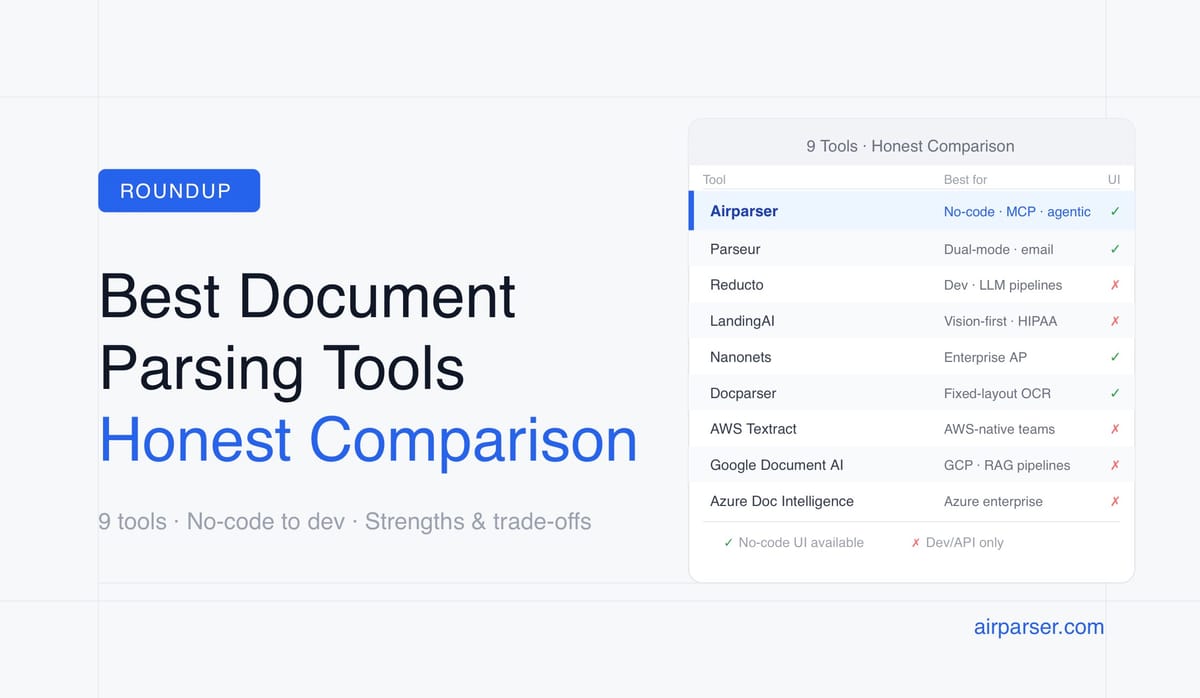Image resolution: width=1200 pixels, height=698 pixels.
Task: Select the Airparser row name
Action: point(744,211)
